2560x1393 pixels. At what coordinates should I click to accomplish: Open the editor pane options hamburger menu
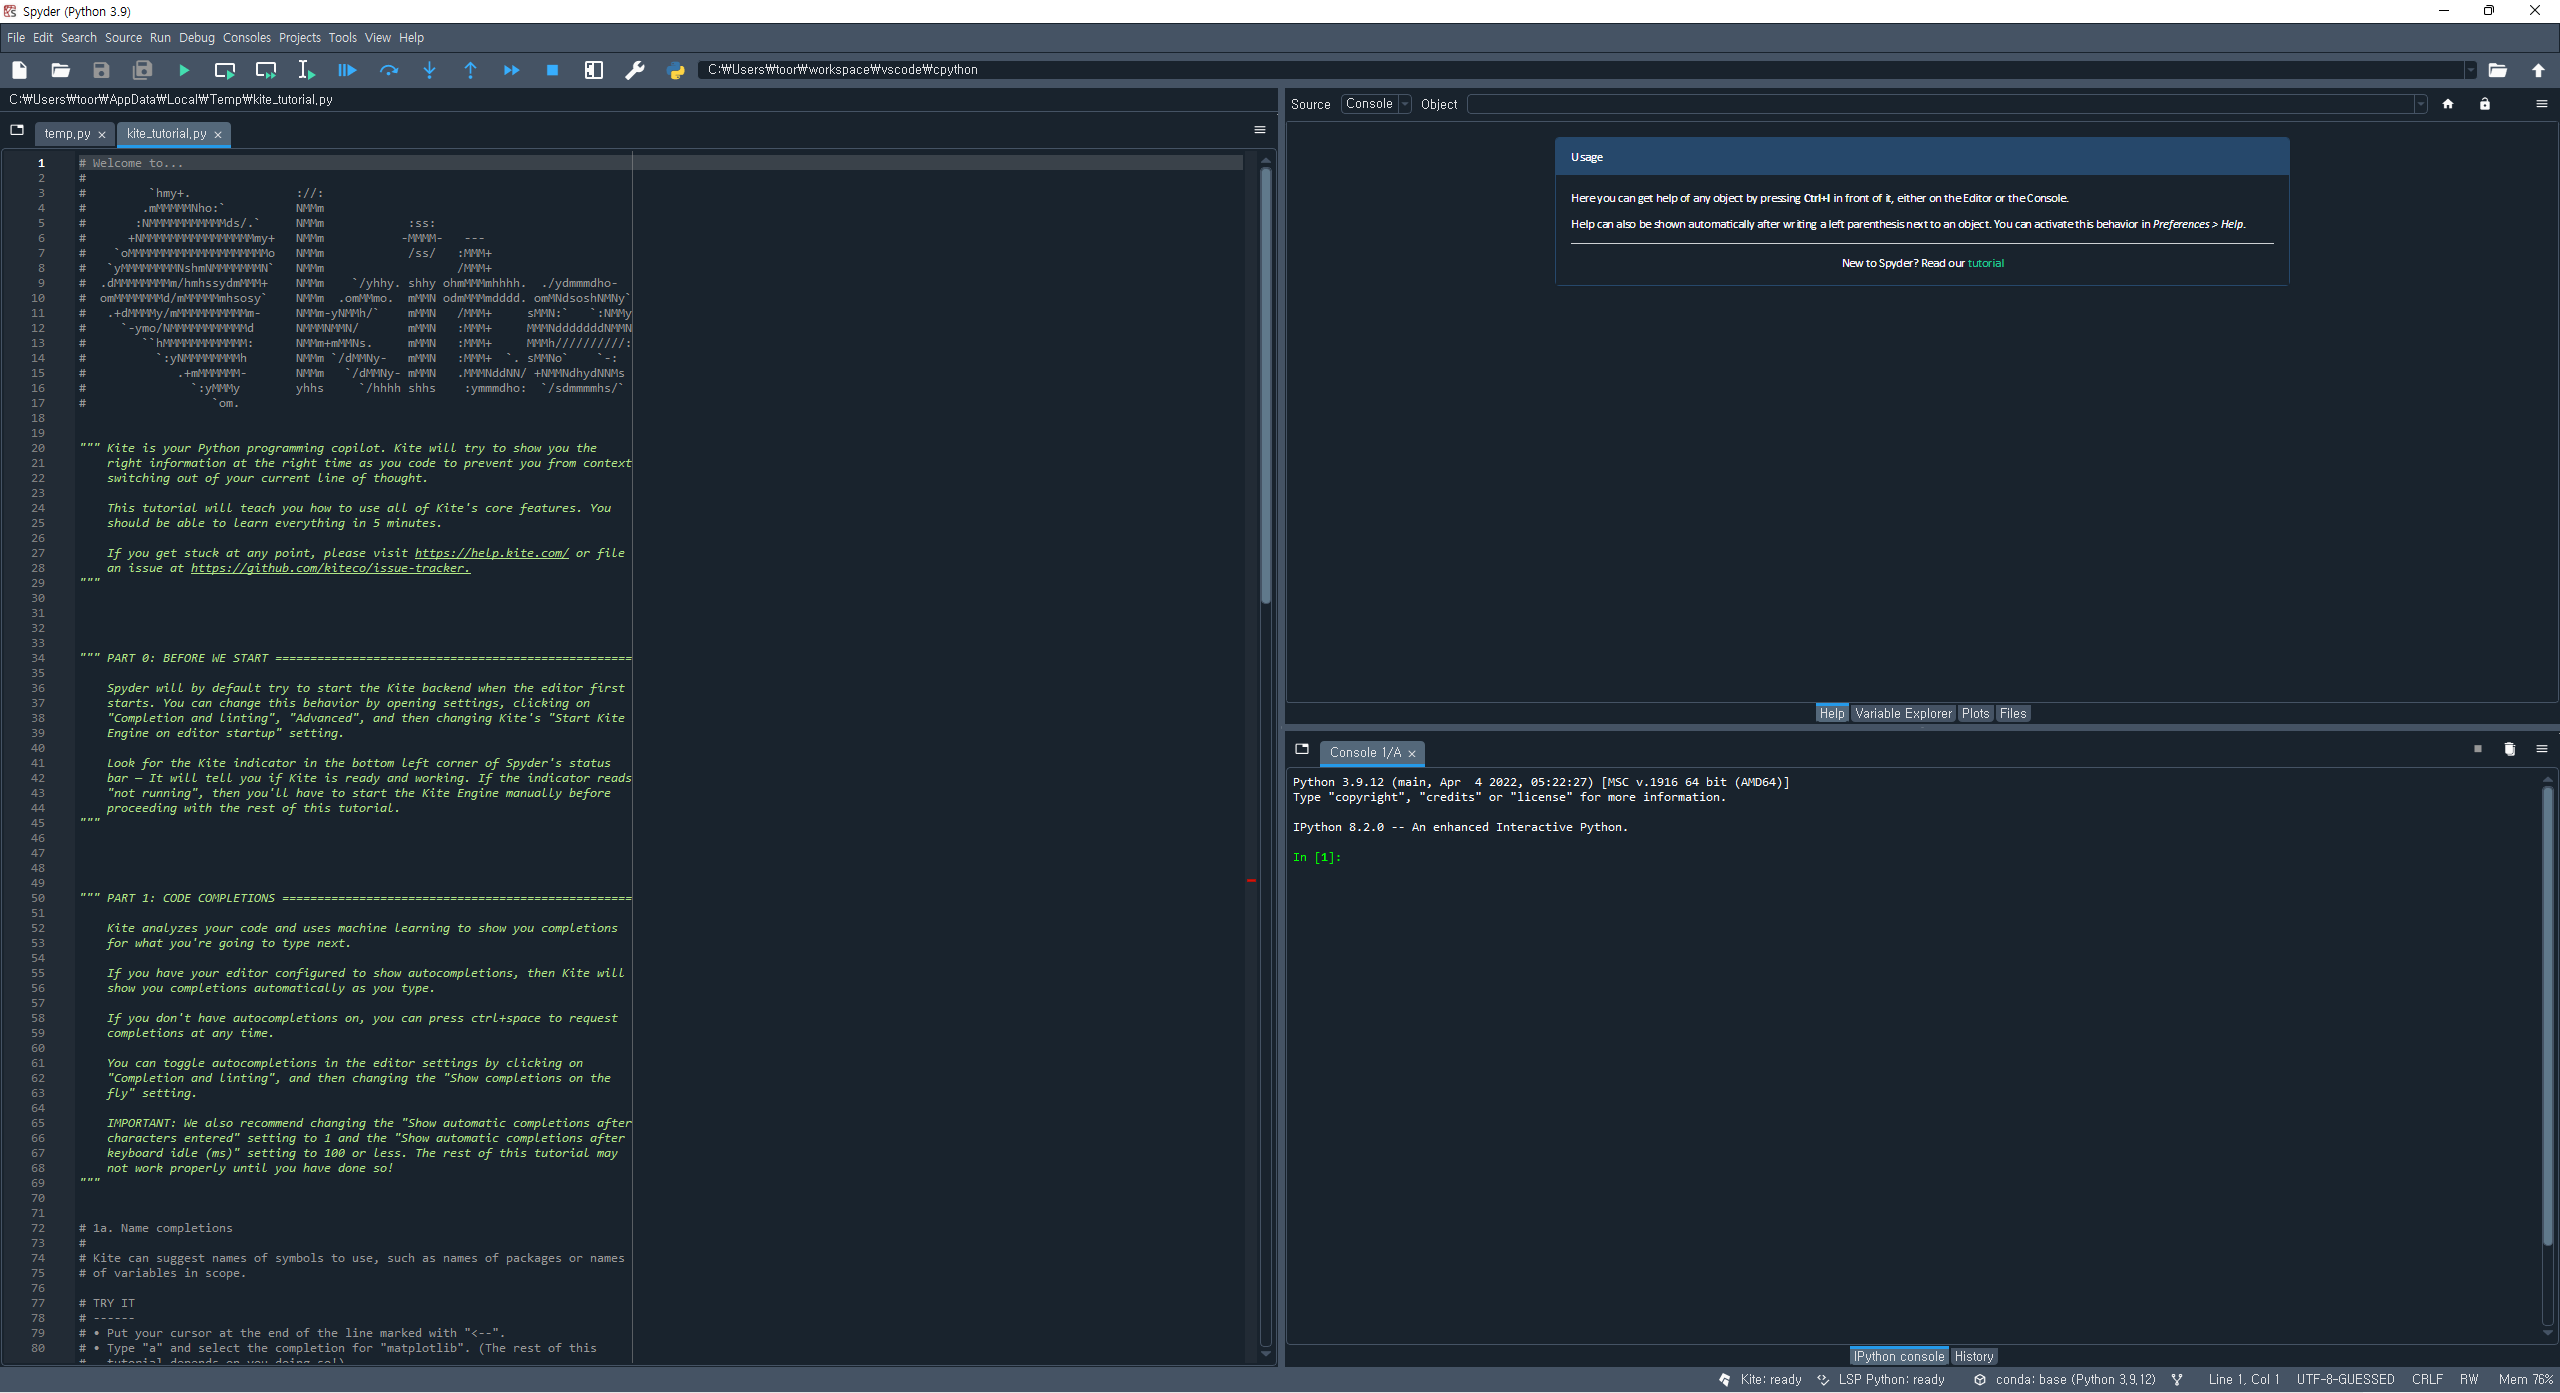(1260, 130)
